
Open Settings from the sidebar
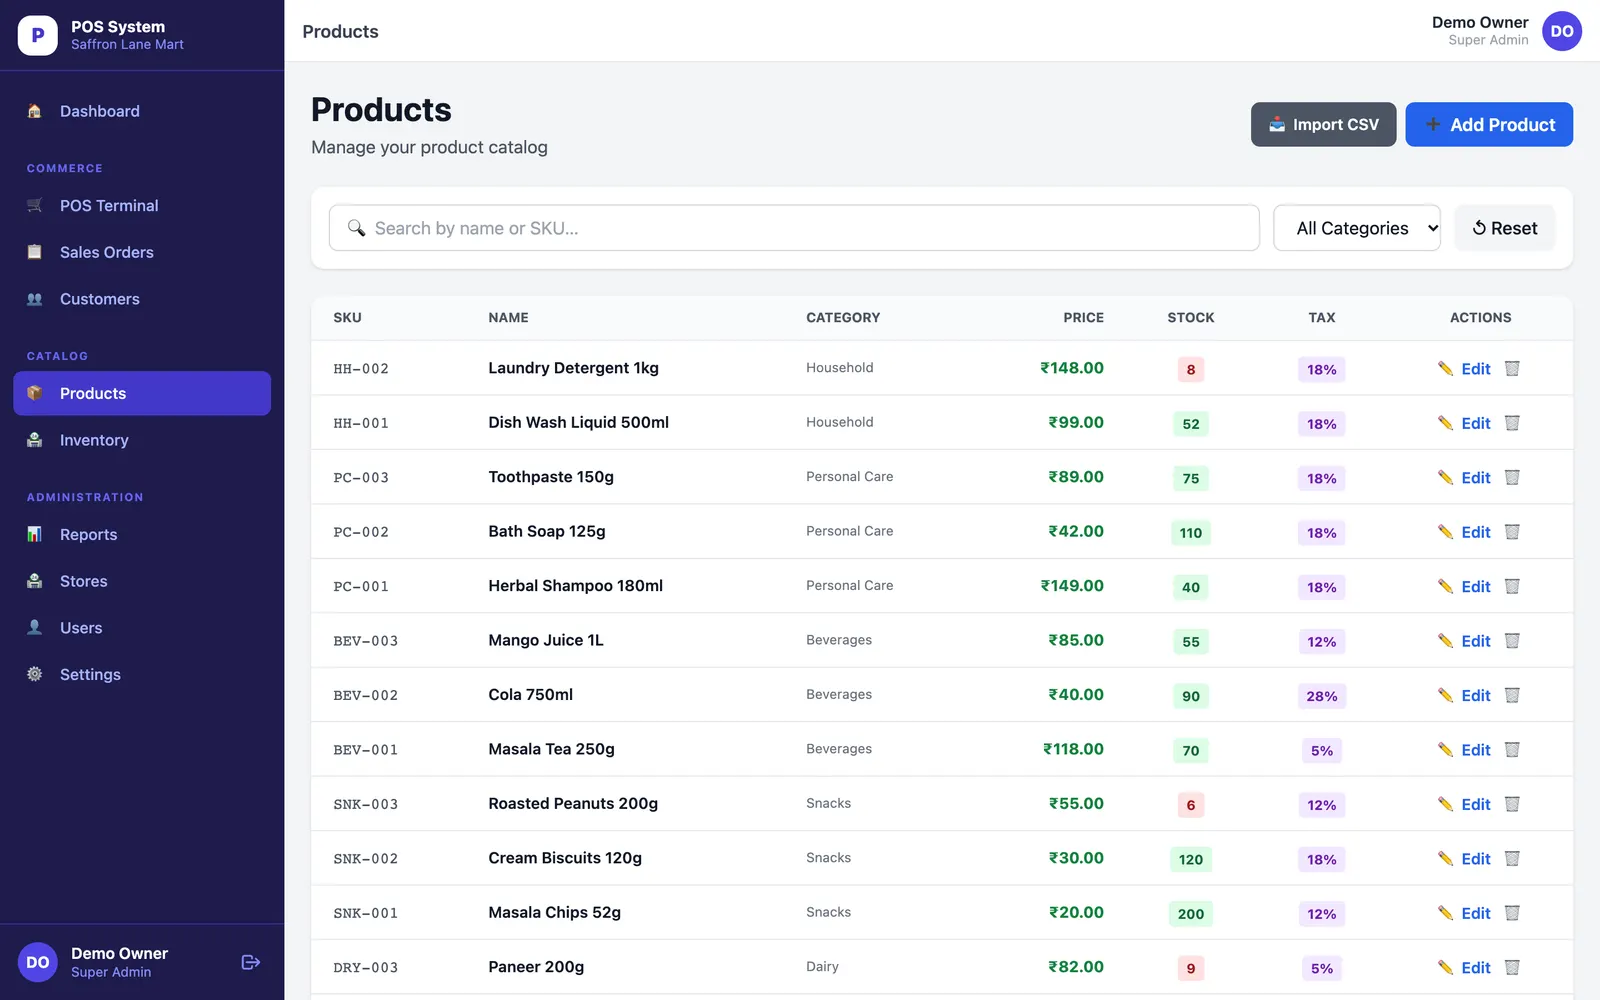[x=142, y=674]
